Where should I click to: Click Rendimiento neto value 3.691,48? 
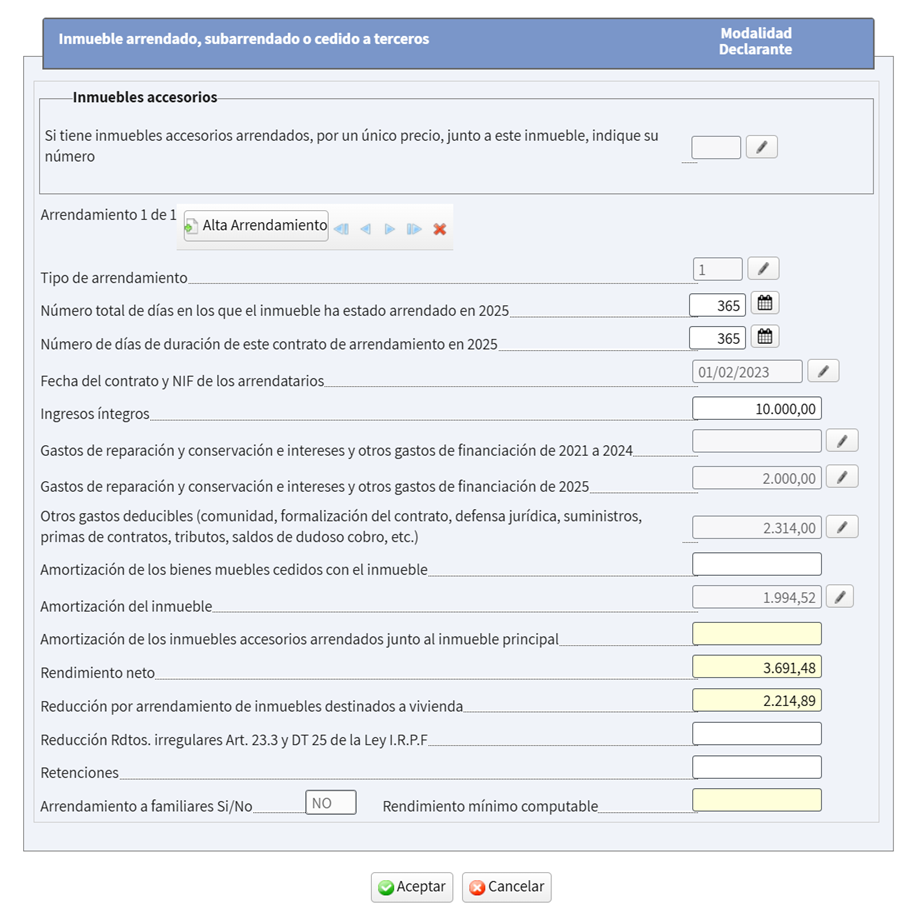pos(757,667)
